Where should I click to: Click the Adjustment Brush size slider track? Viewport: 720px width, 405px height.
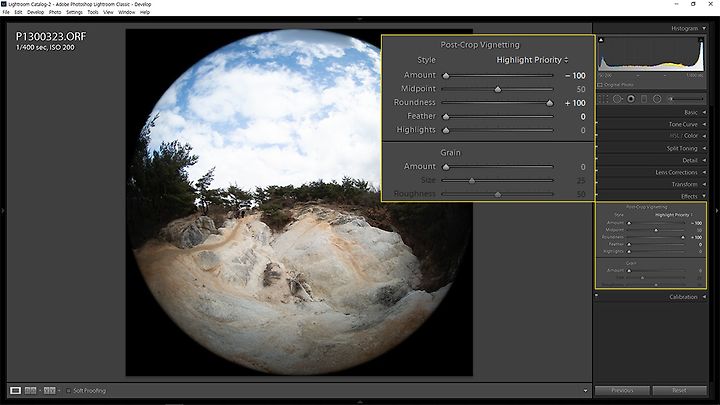[x=688, y=99]
